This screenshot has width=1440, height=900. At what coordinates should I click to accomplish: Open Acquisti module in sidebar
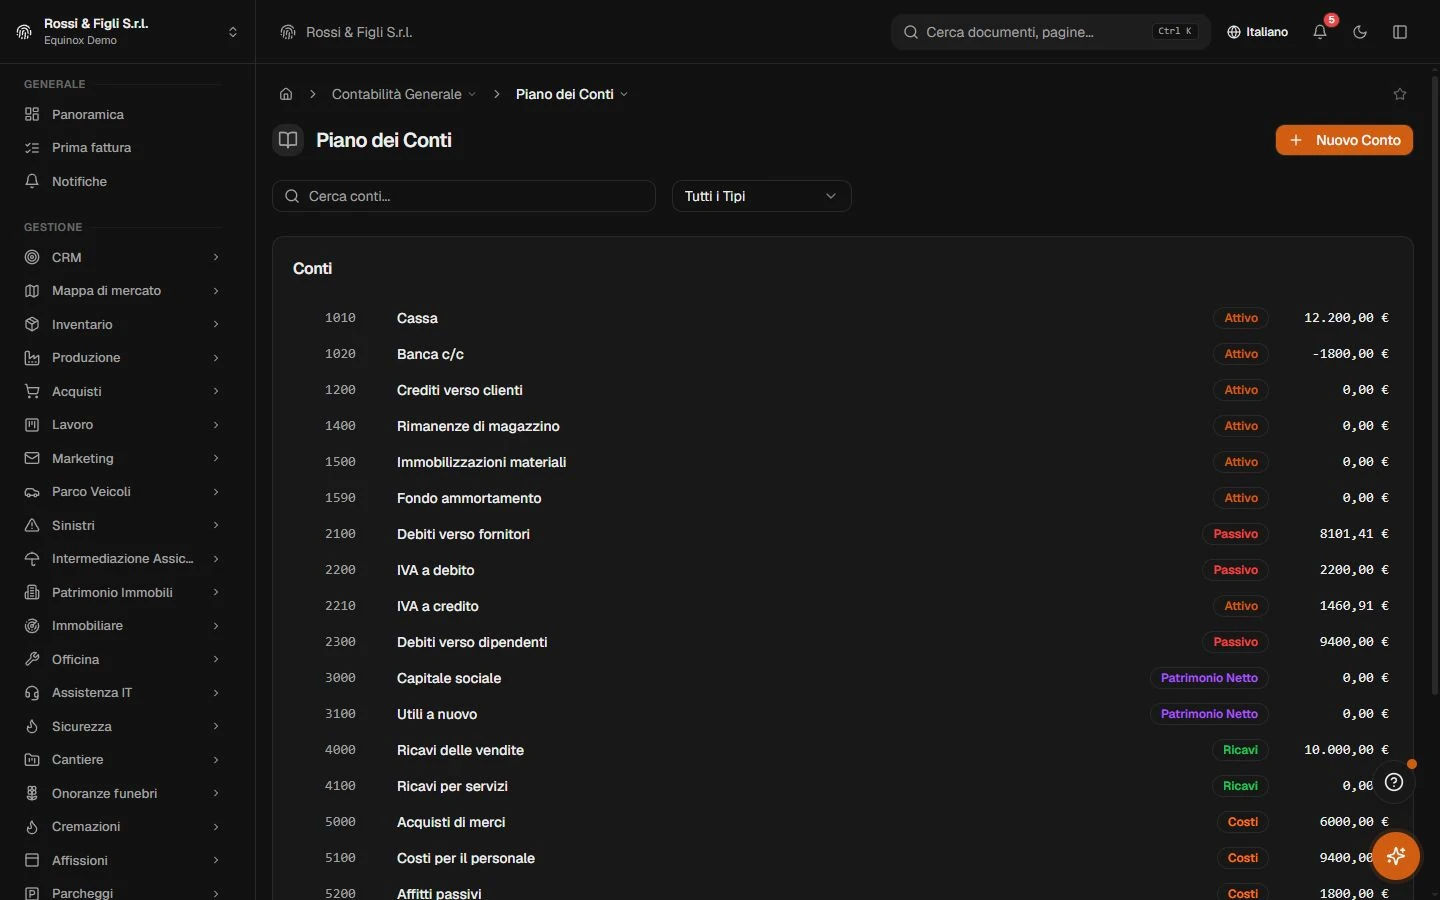[x=122, y=391]
